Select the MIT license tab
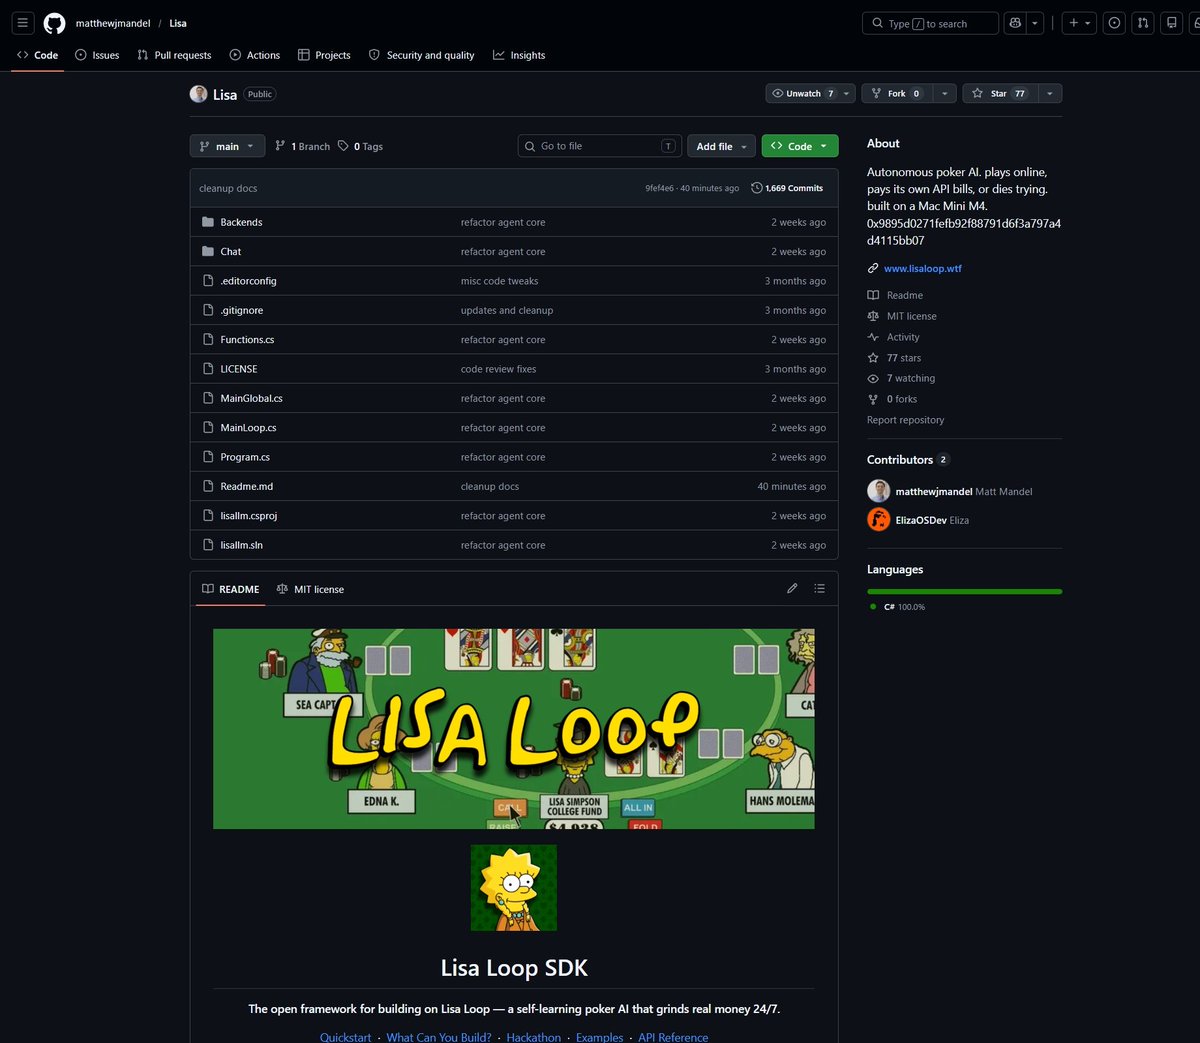Image resolution: width=1200 pixels, height=1043 pixels. tap(310, 589)
